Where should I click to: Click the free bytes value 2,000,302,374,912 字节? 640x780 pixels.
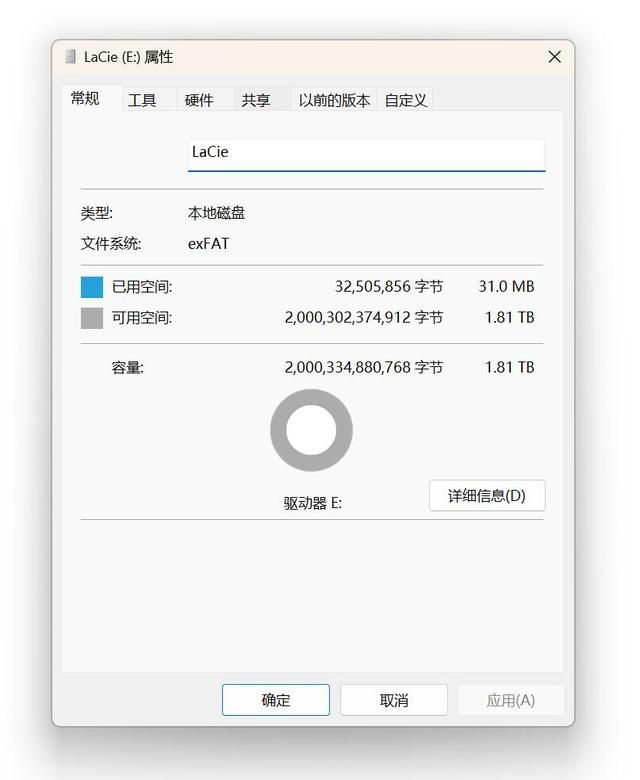coord(364,317)
